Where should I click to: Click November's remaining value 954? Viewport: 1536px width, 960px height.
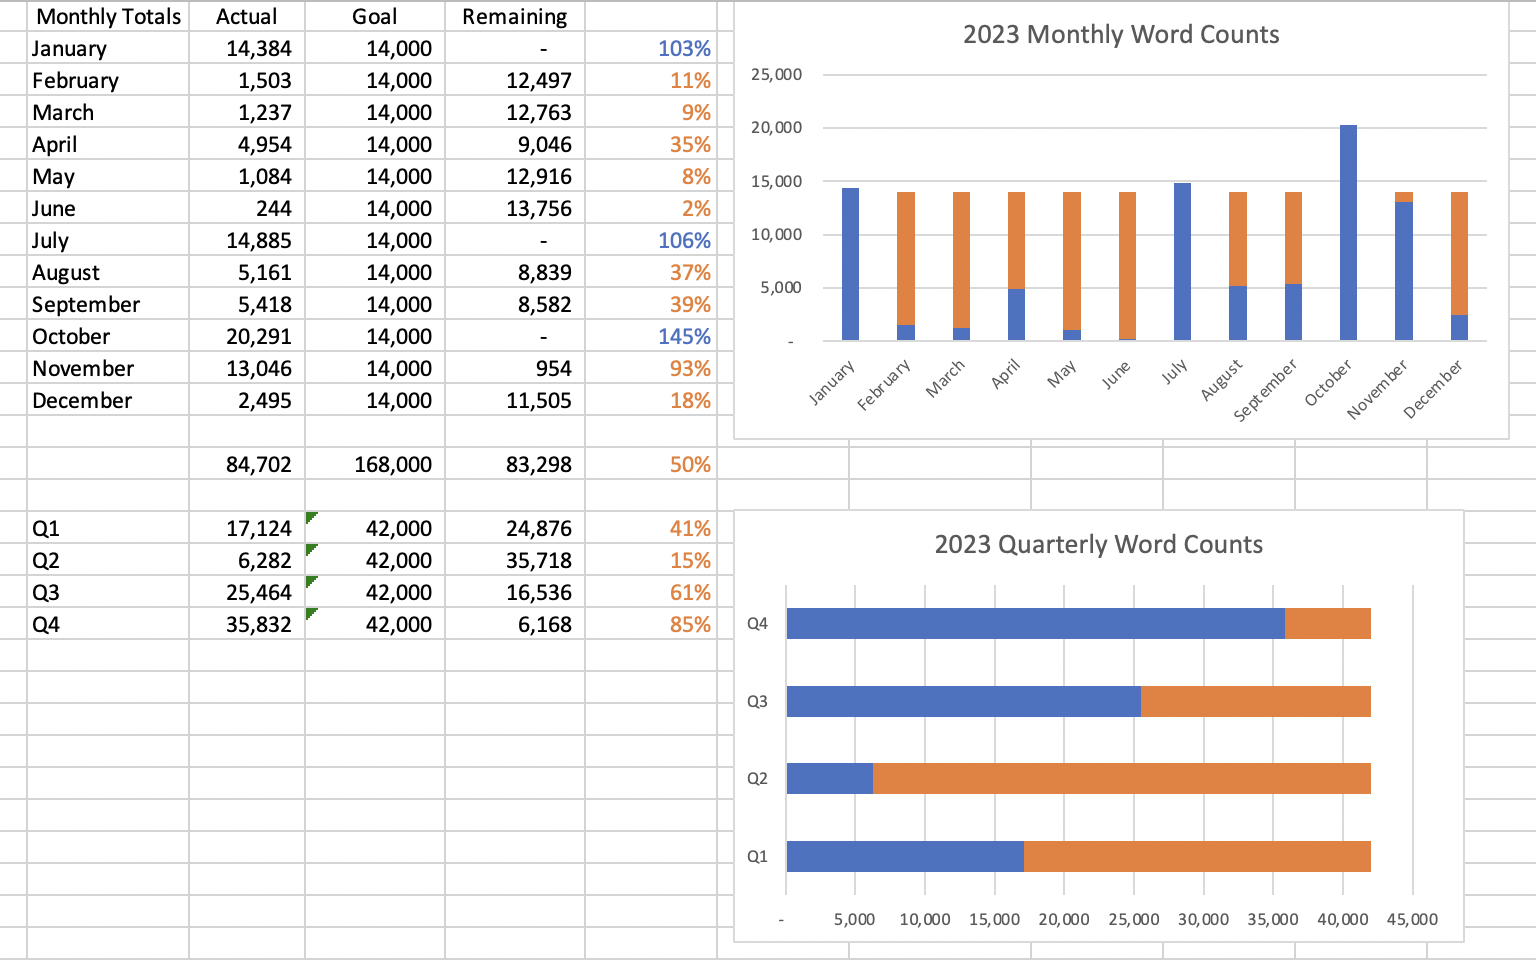515,368
